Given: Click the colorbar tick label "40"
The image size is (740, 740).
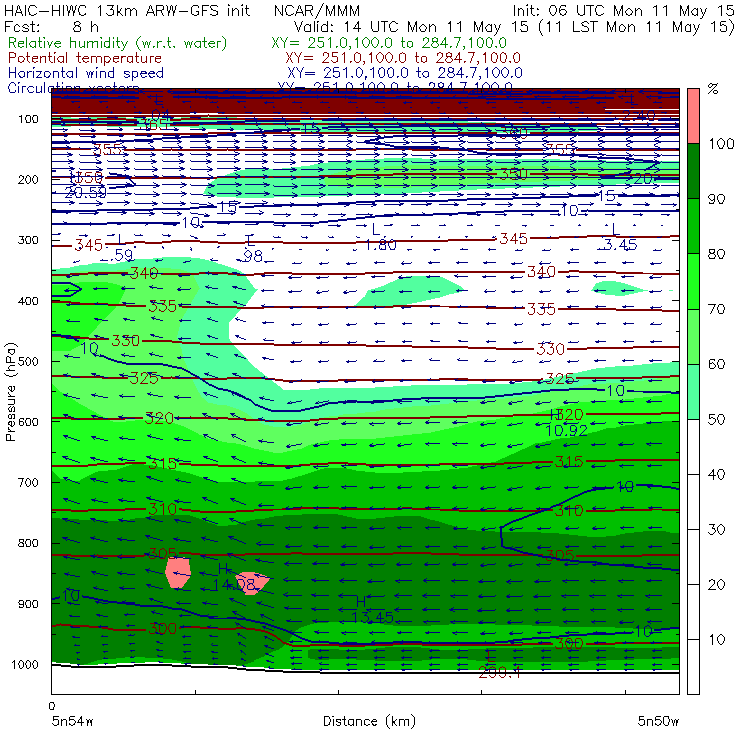Looking at the screenshot, I should click(x=716, y=474).
